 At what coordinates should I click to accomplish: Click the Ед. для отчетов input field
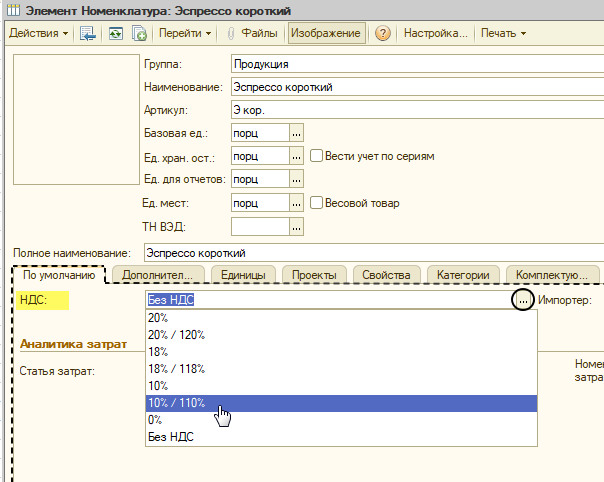click(260, 179)
